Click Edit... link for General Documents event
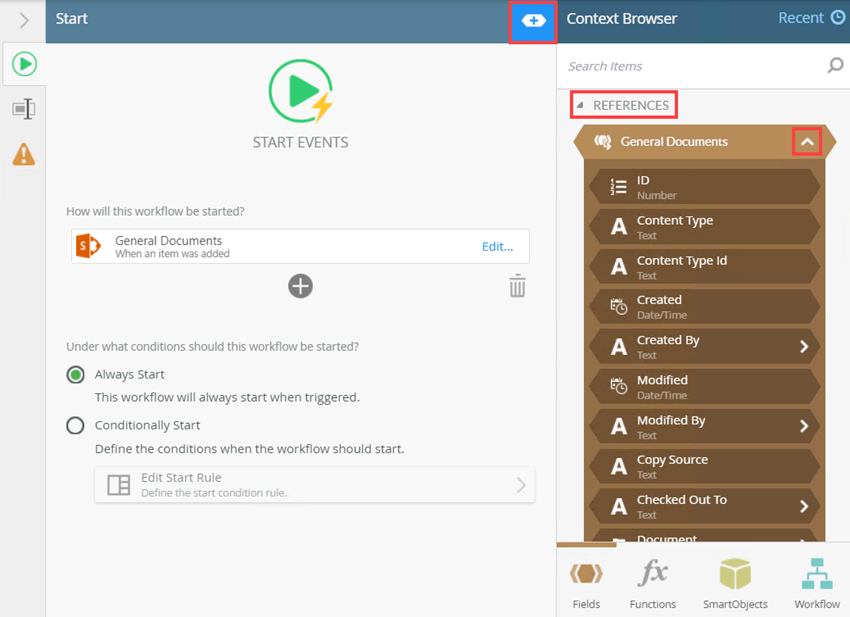The height and width of the screenshot is (617, 850). coord(497,247)
